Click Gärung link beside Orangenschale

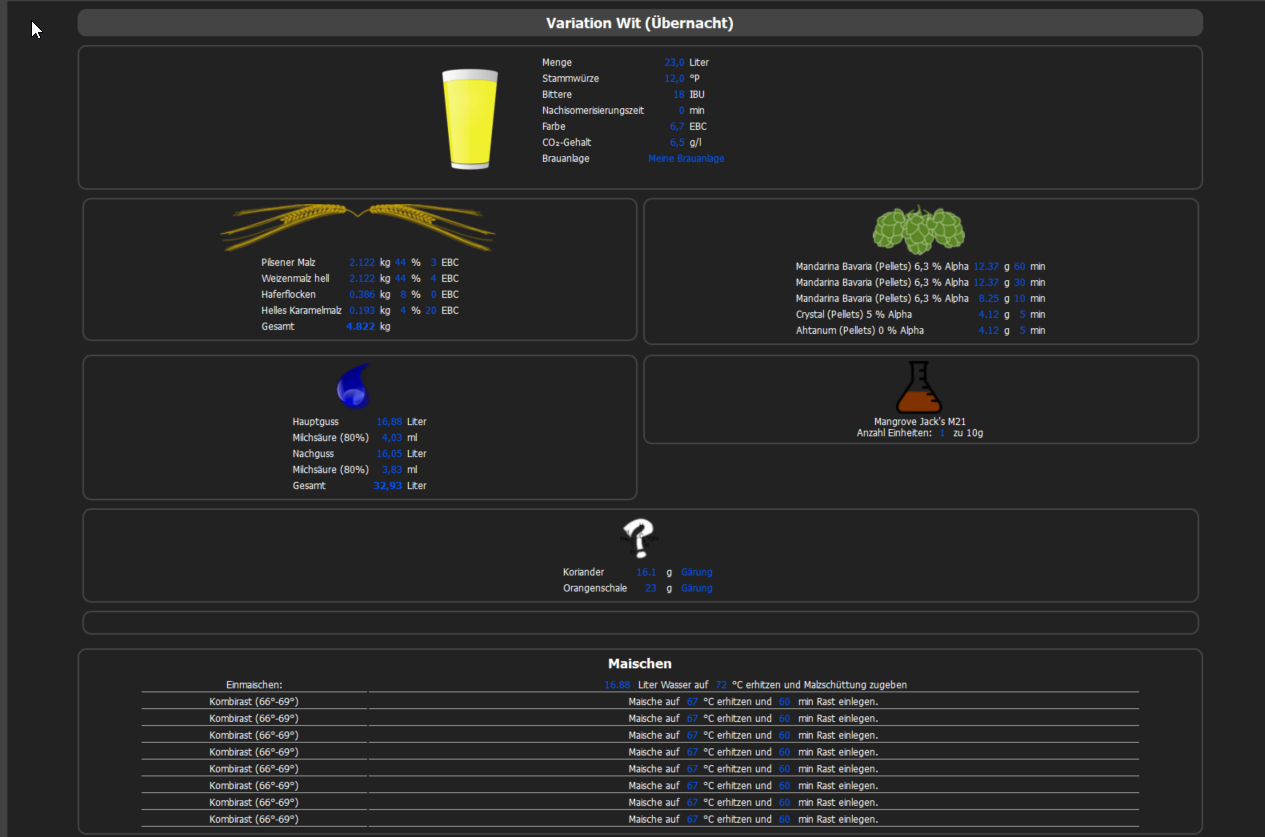tap(696, 589)
